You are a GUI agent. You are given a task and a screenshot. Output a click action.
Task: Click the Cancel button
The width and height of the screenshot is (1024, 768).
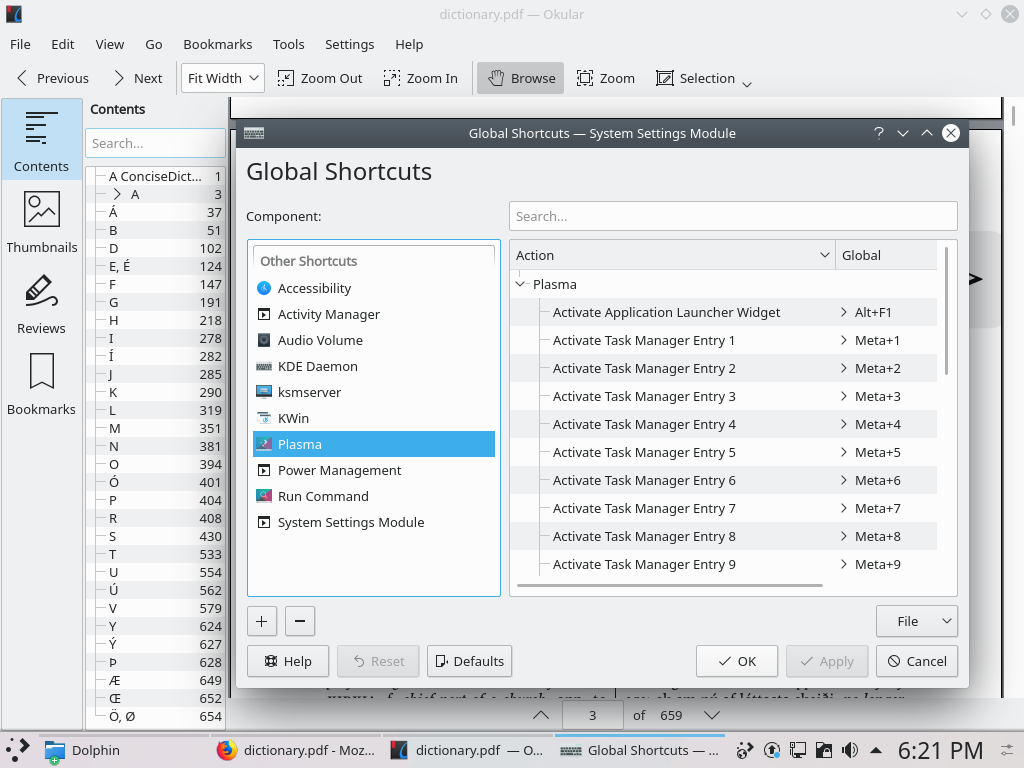(x=917, y=662)
